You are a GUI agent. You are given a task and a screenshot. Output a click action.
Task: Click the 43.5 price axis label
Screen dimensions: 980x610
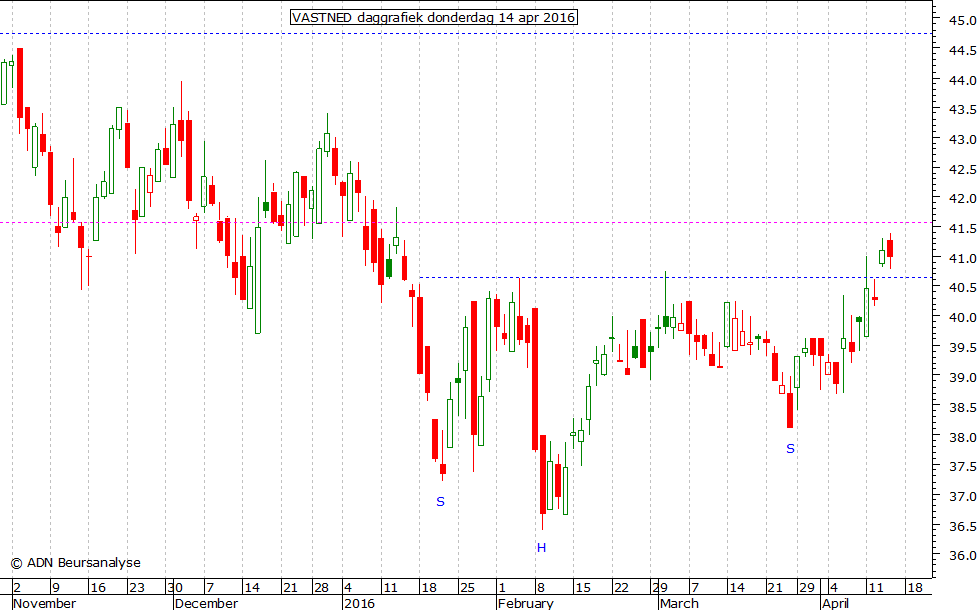tap(962, 109)
